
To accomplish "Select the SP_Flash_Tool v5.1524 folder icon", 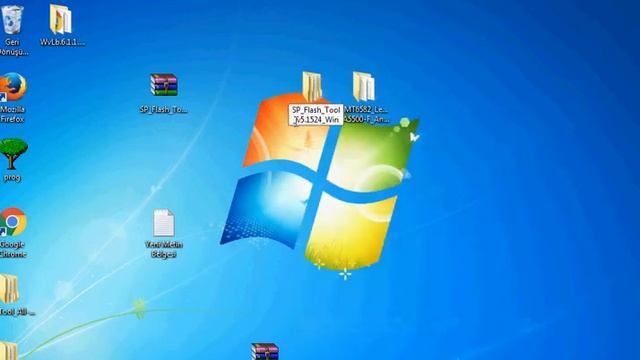I will (x=312, y=87).
